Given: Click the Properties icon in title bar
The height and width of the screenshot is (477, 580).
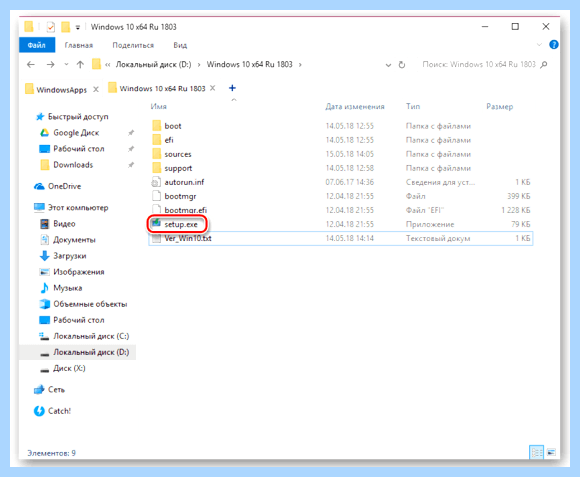Looking at the screenshot, I should tap(51, 27).
